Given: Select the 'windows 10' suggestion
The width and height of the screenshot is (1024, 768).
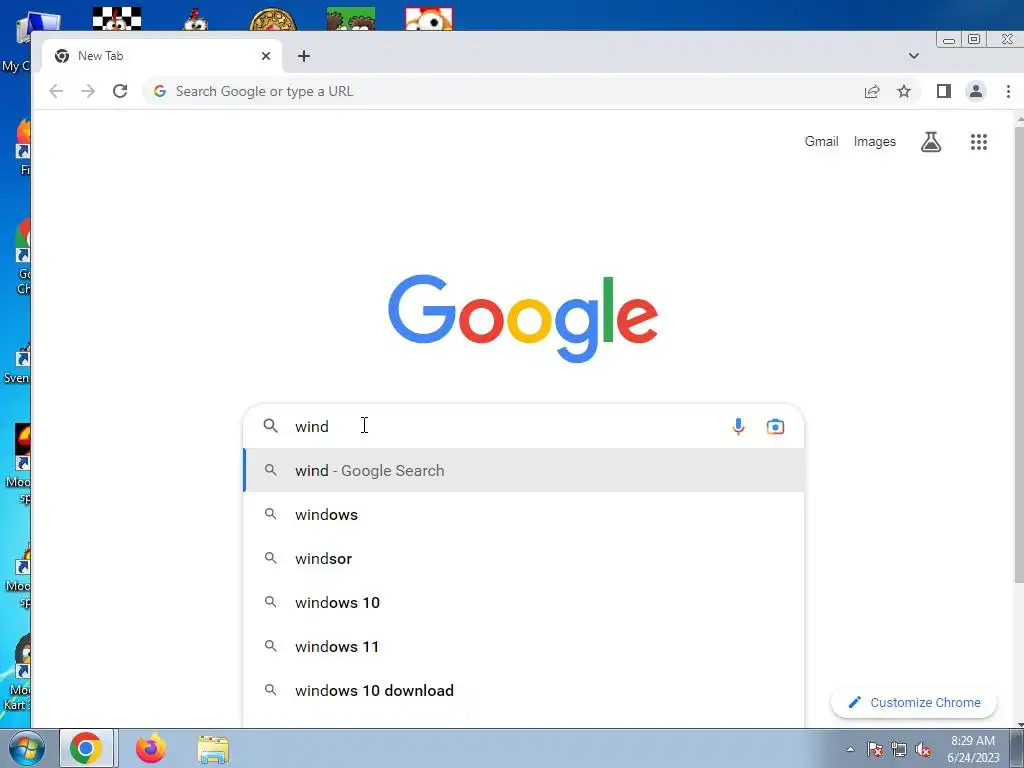Looking at the screenshot, I should point(523,602).
